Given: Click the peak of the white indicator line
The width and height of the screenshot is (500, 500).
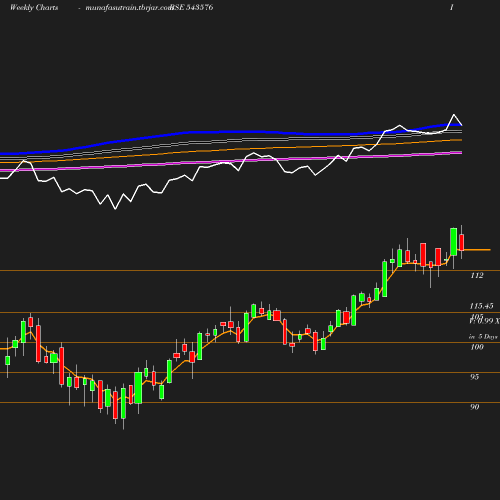Looking at the screenshot, I should click(x=454, y=115).
